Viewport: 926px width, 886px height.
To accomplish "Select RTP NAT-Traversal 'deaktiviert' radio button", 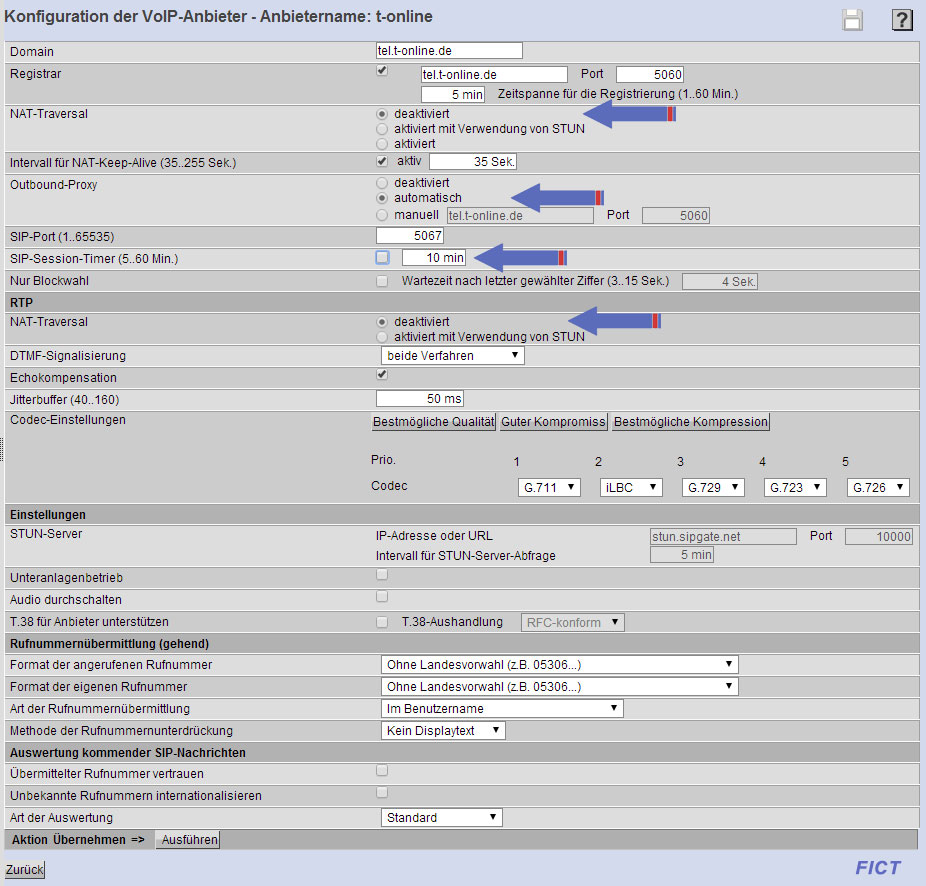I will [x=382, y=322].
